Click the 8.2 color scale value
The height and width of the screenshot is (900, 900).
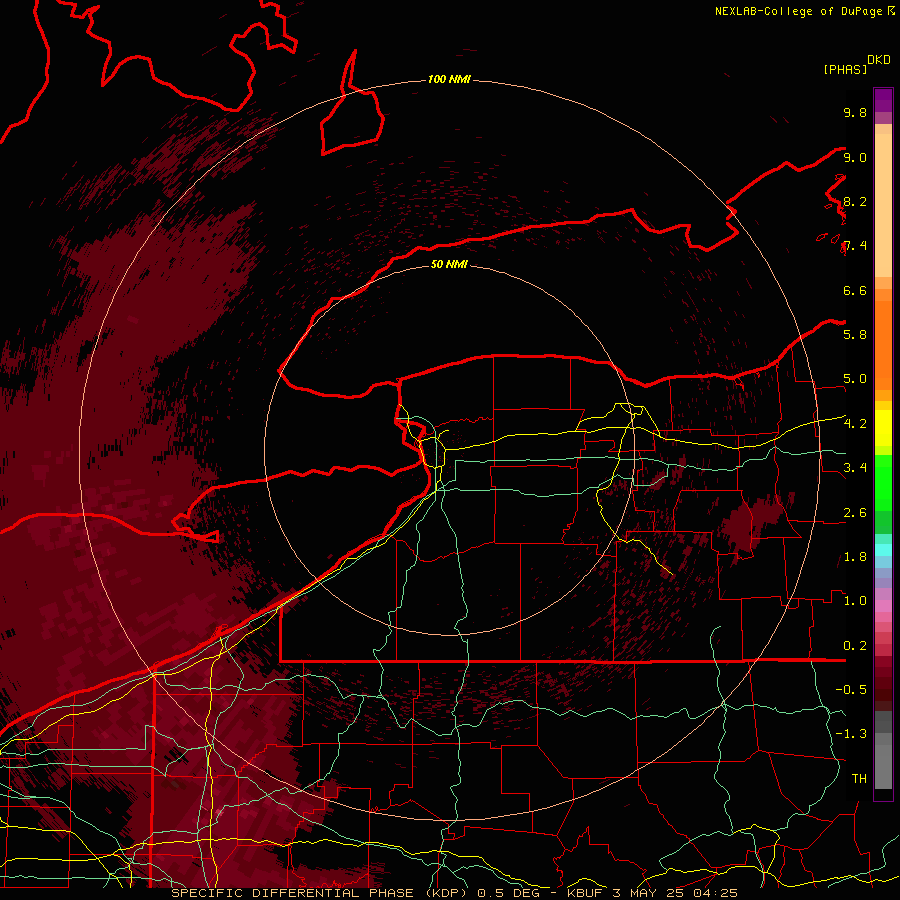tap(855, 201)
